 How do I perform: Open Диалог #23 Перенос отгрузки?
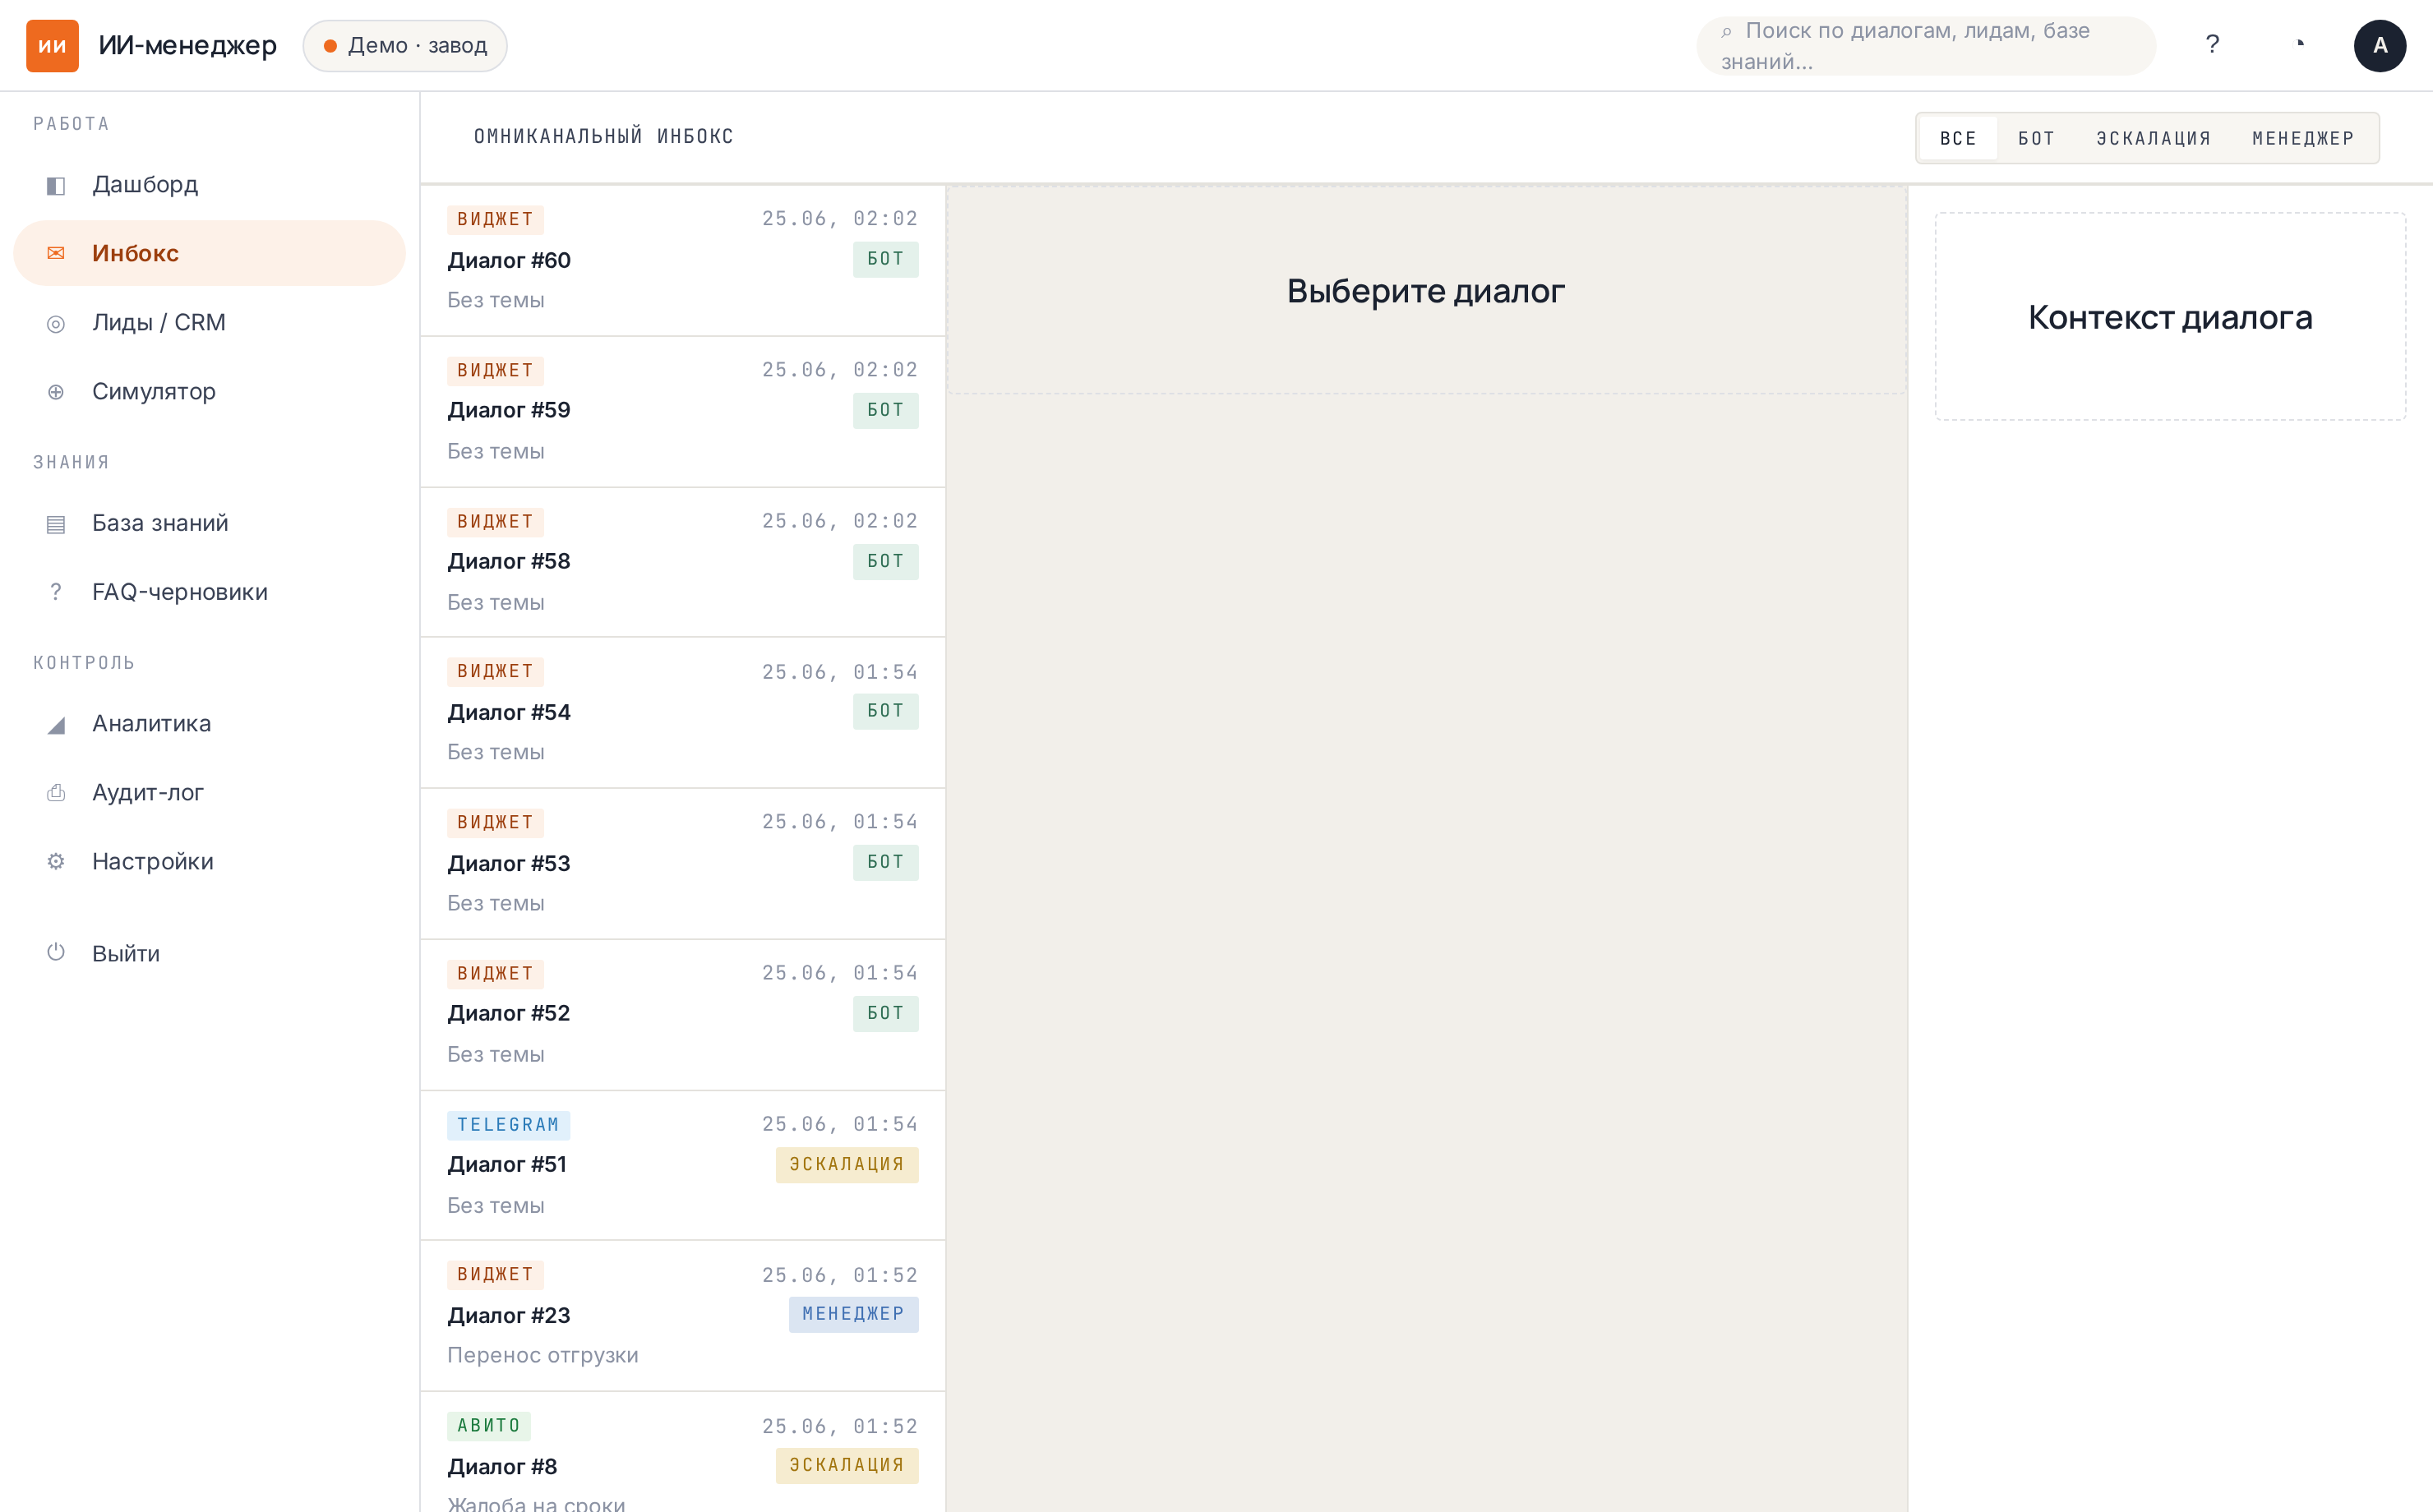pos(683,1316)
